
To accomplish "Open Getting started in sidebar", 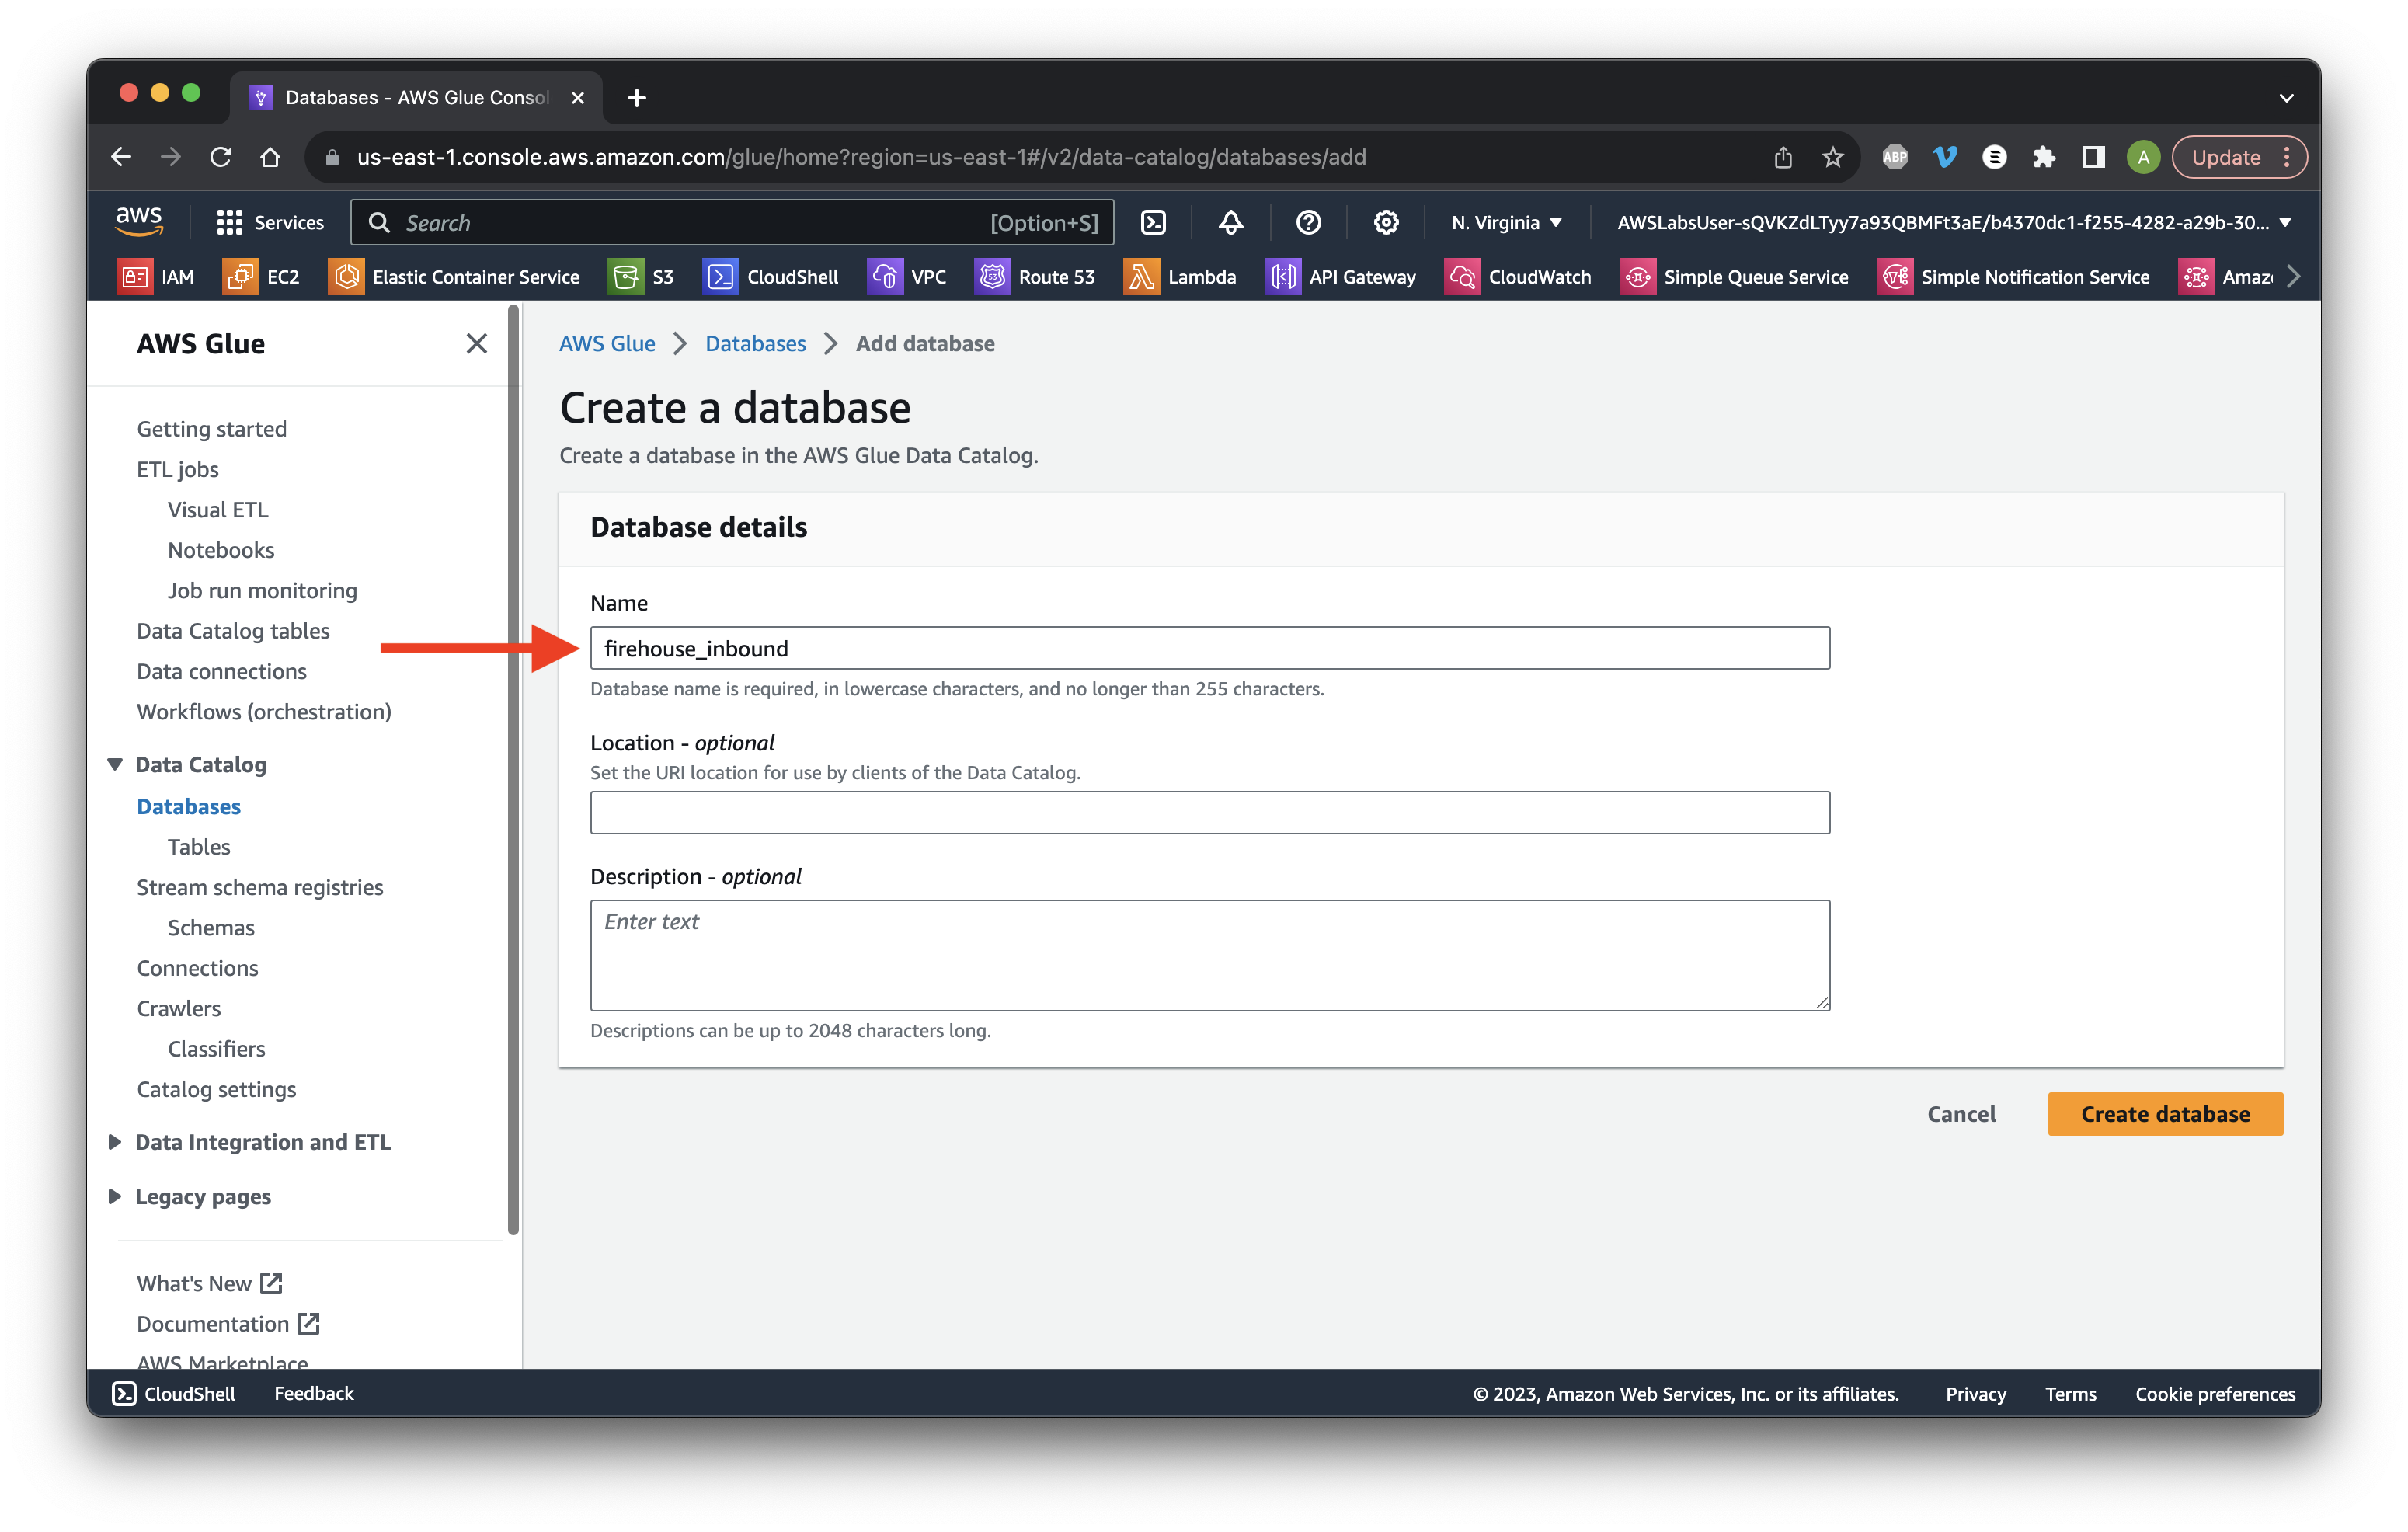I will coord(211,429).
